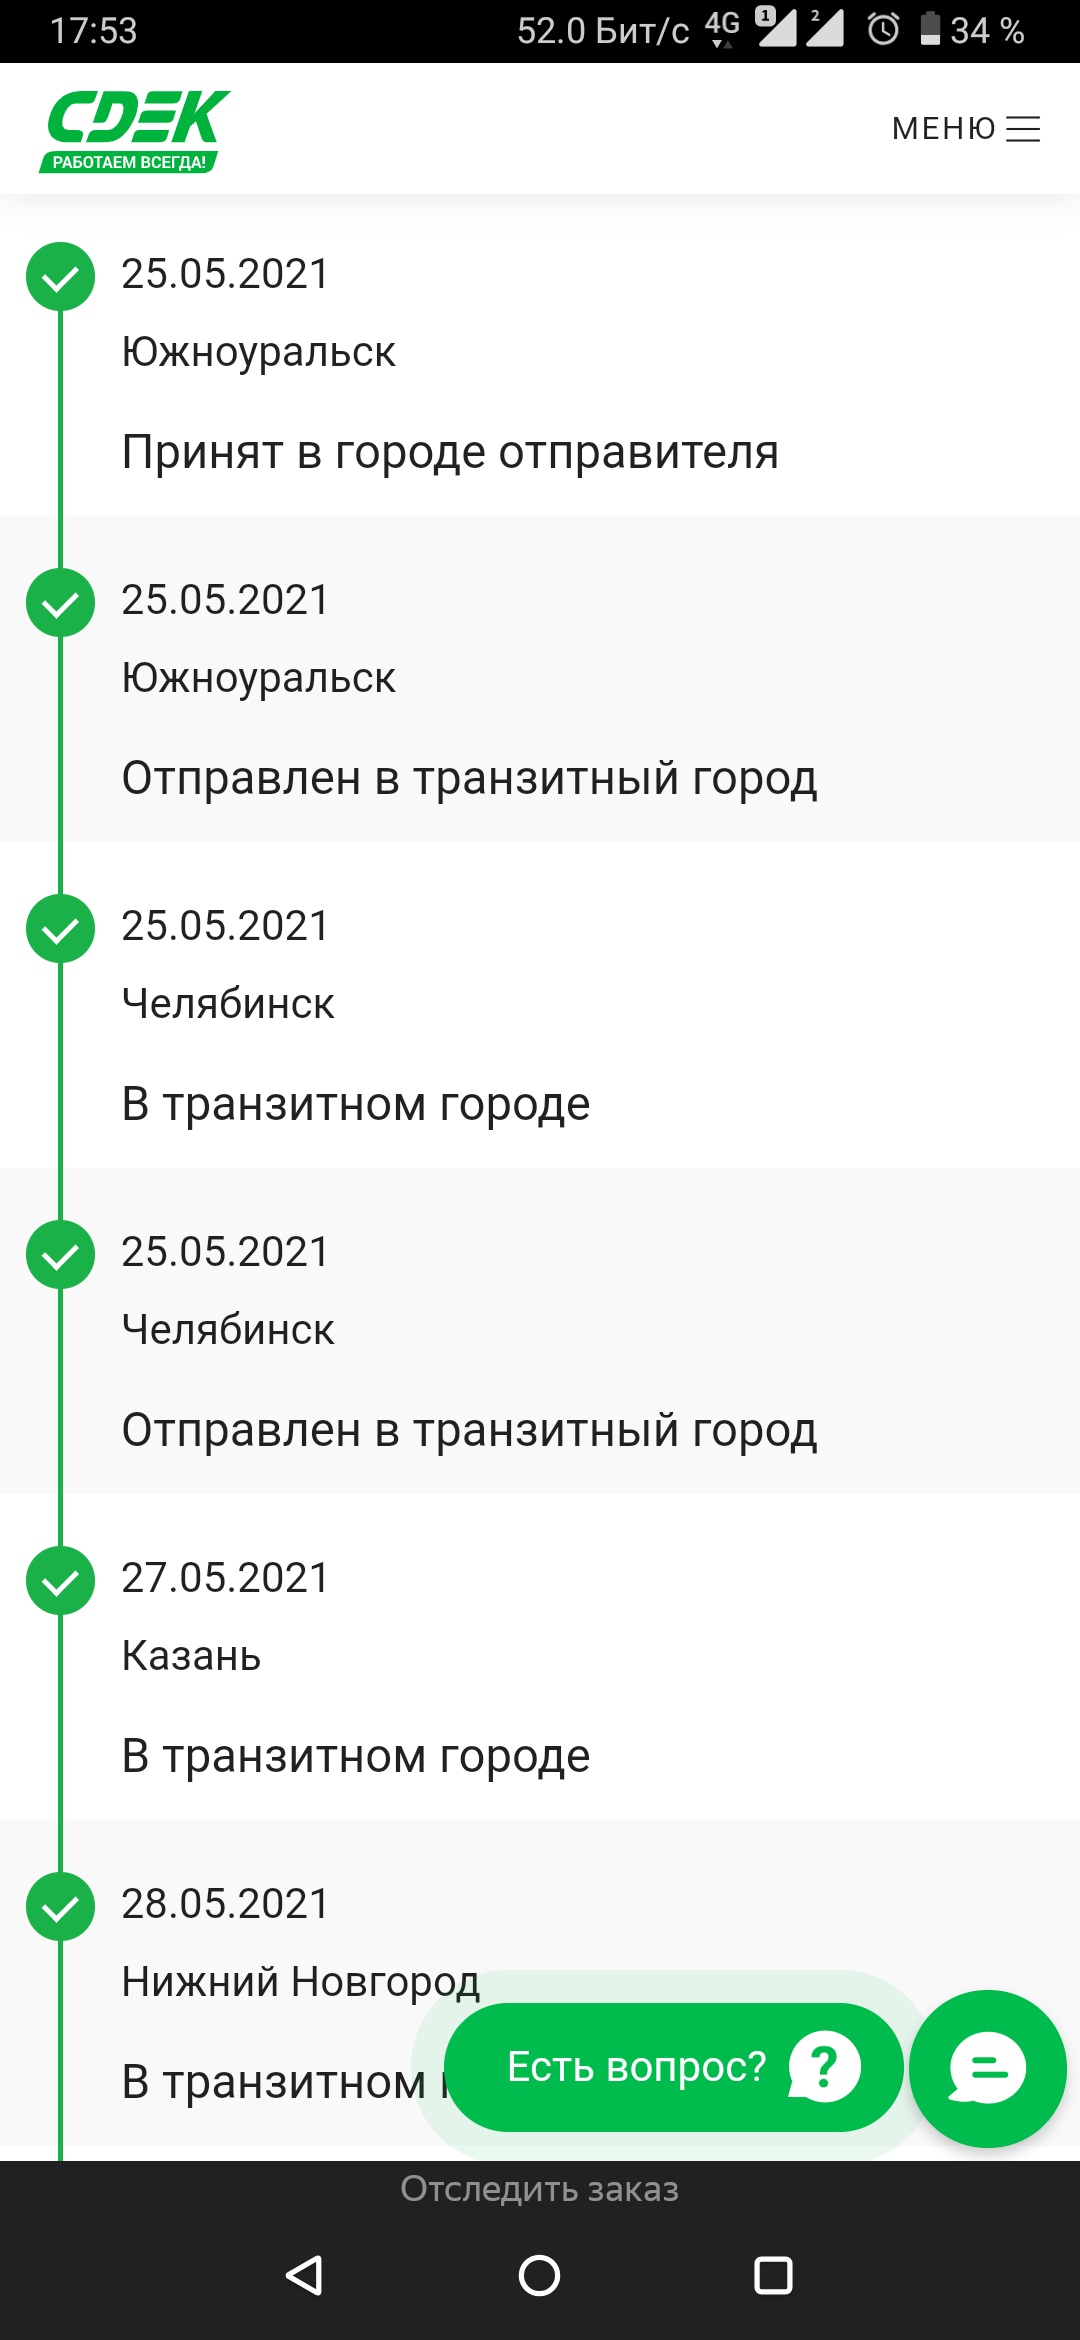
Task: Tap the 'Есть вопрос?' button
Action: click(x=673, y=2067)
